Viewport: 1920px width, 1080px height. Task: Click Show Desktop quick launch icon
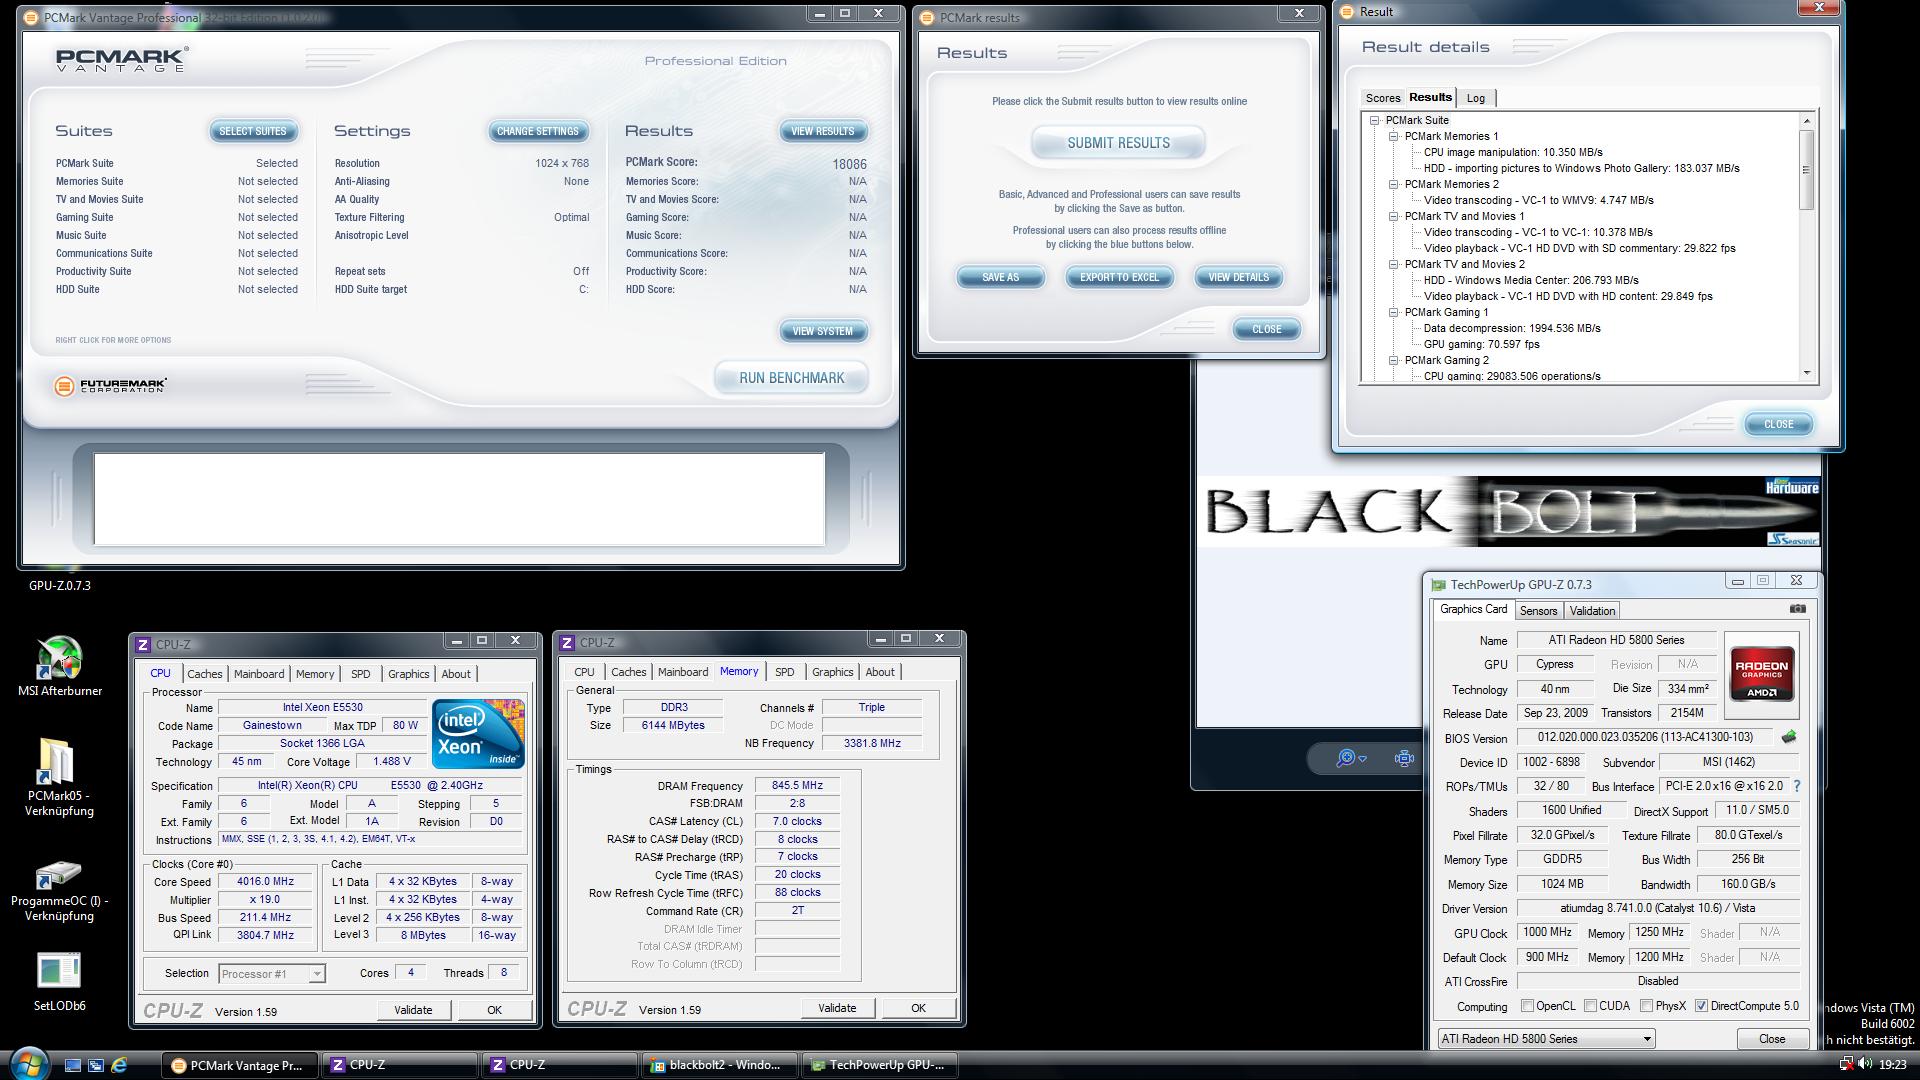(x=72, y=1065)
